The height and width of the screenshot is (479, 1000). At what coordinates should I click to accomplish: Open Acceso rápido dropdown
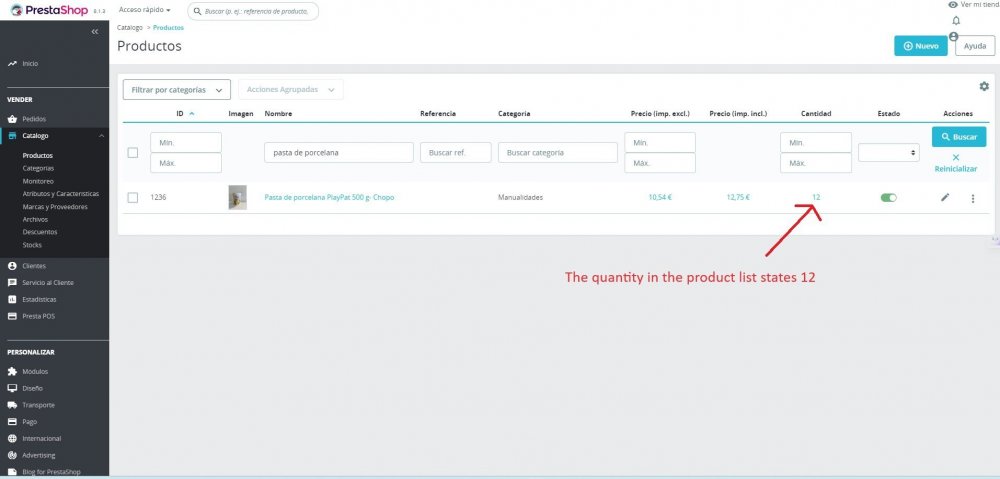point(145,10)
